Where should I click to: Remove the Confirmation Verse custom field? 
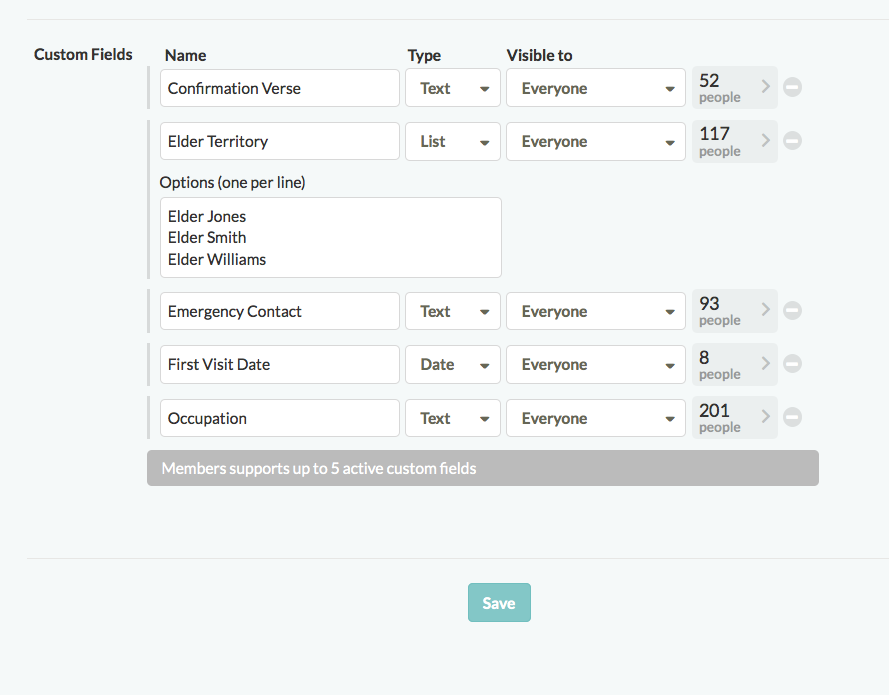[792, 88]
